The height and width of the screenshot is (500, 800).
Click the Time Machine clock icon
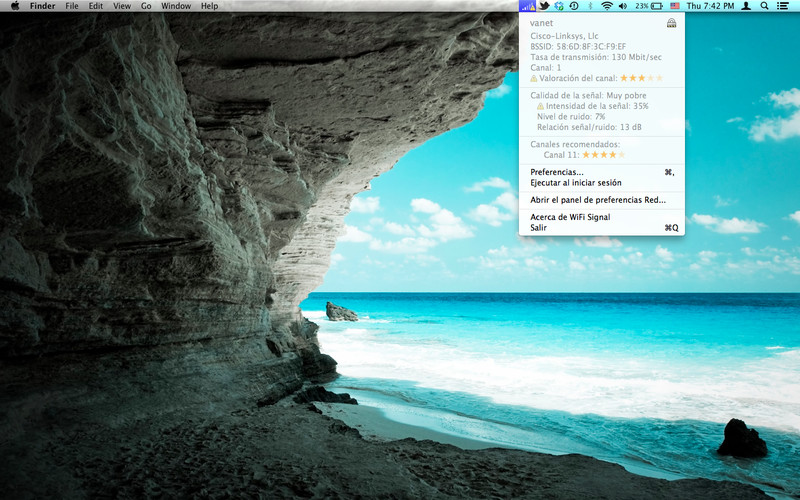click(x=574, y=6)
